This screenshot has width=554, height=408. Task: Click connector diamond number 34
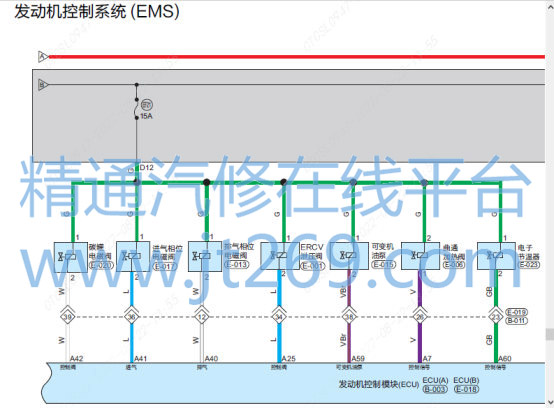(279, 317)
